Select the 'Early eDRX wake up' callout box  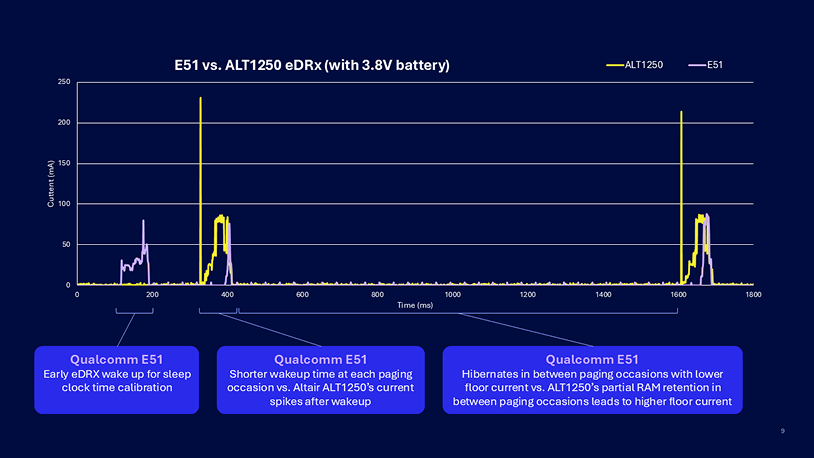tap(117, 380)
